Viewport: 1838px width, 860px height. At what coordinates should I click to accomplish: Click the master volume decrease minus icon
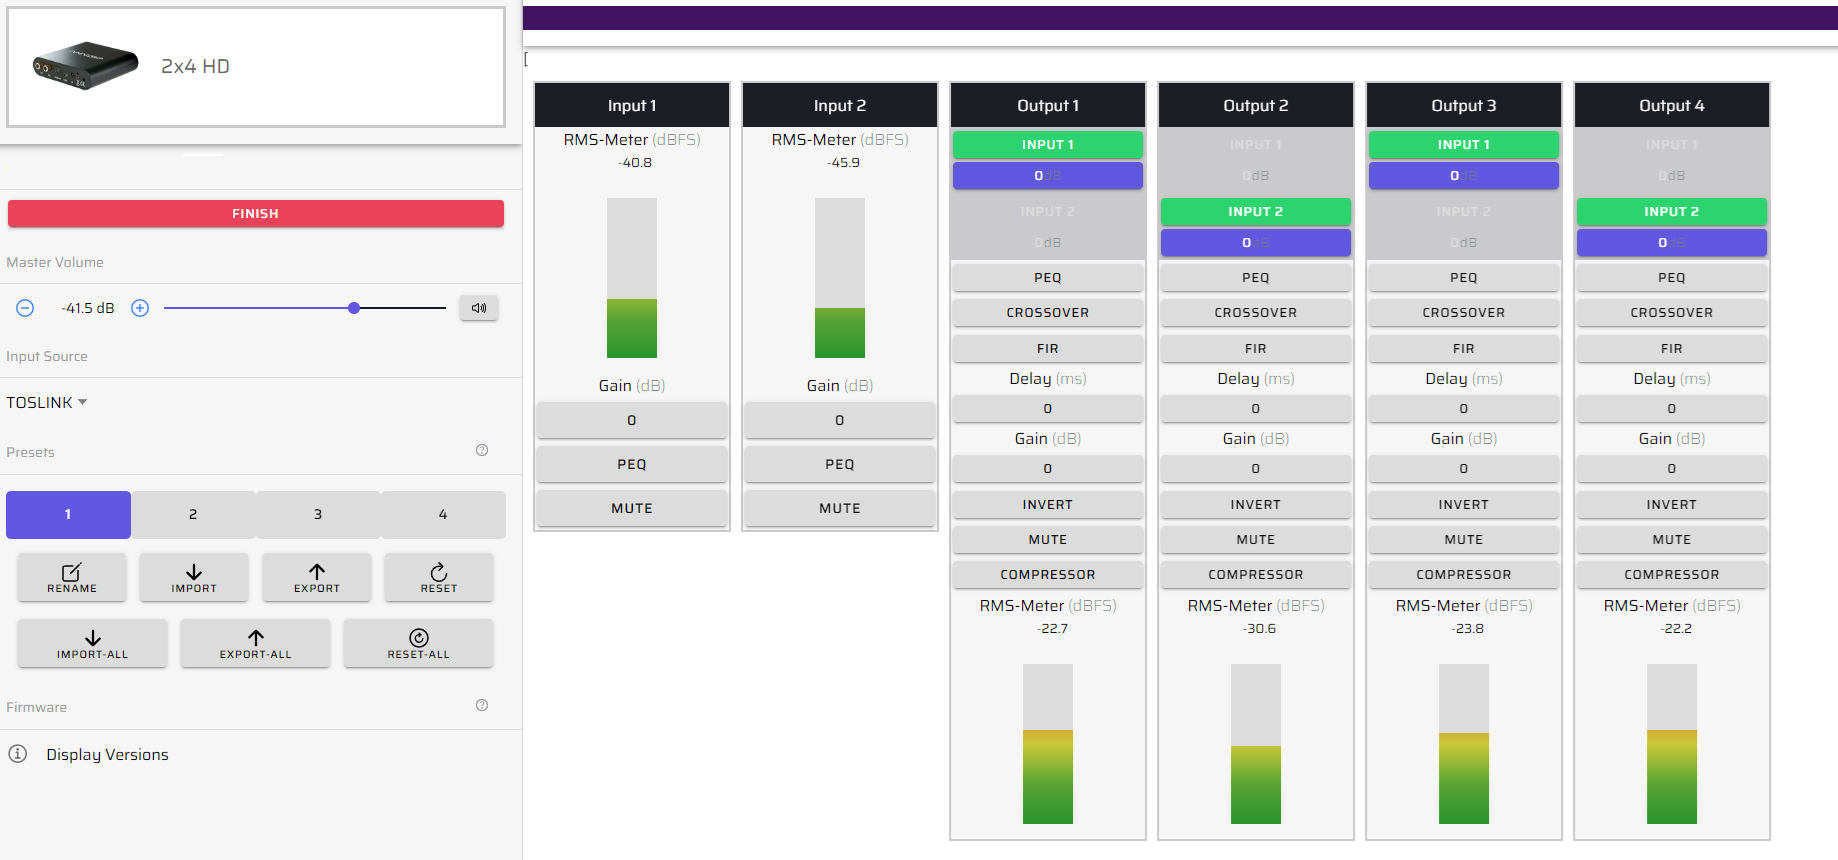[25, 308]
